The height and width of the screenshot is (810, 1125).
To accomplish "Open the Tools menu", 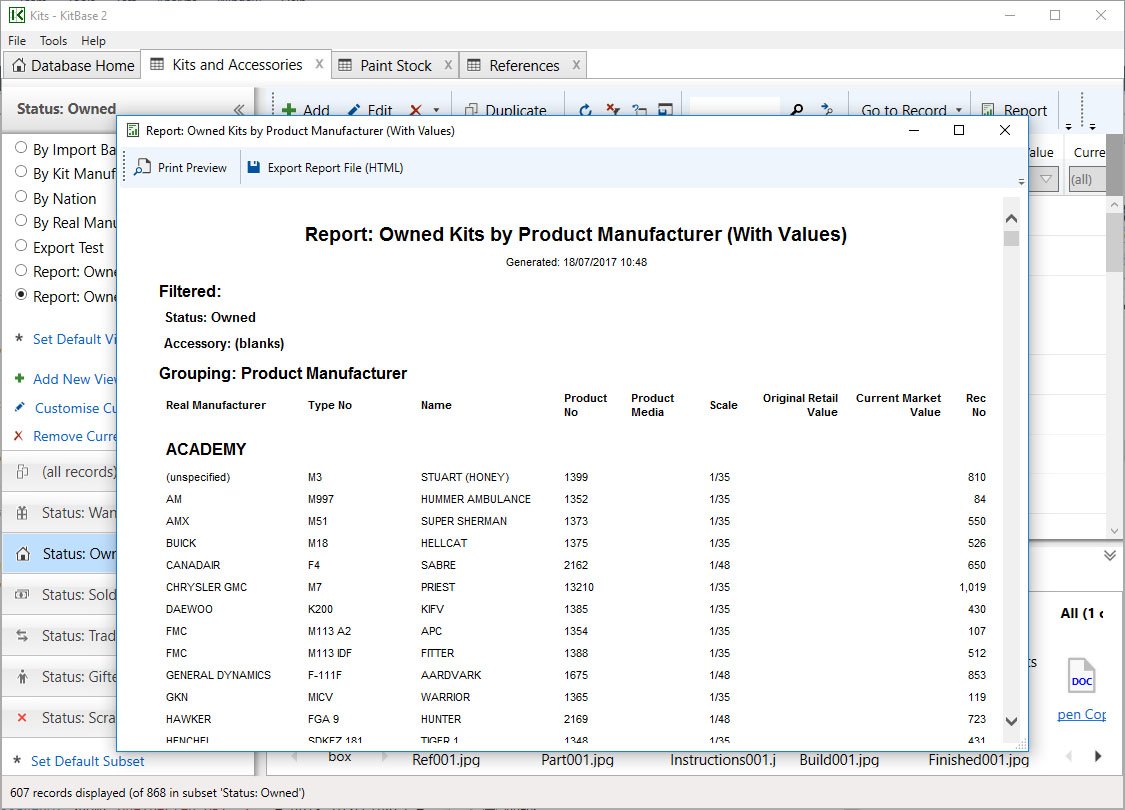I will 53,41.
